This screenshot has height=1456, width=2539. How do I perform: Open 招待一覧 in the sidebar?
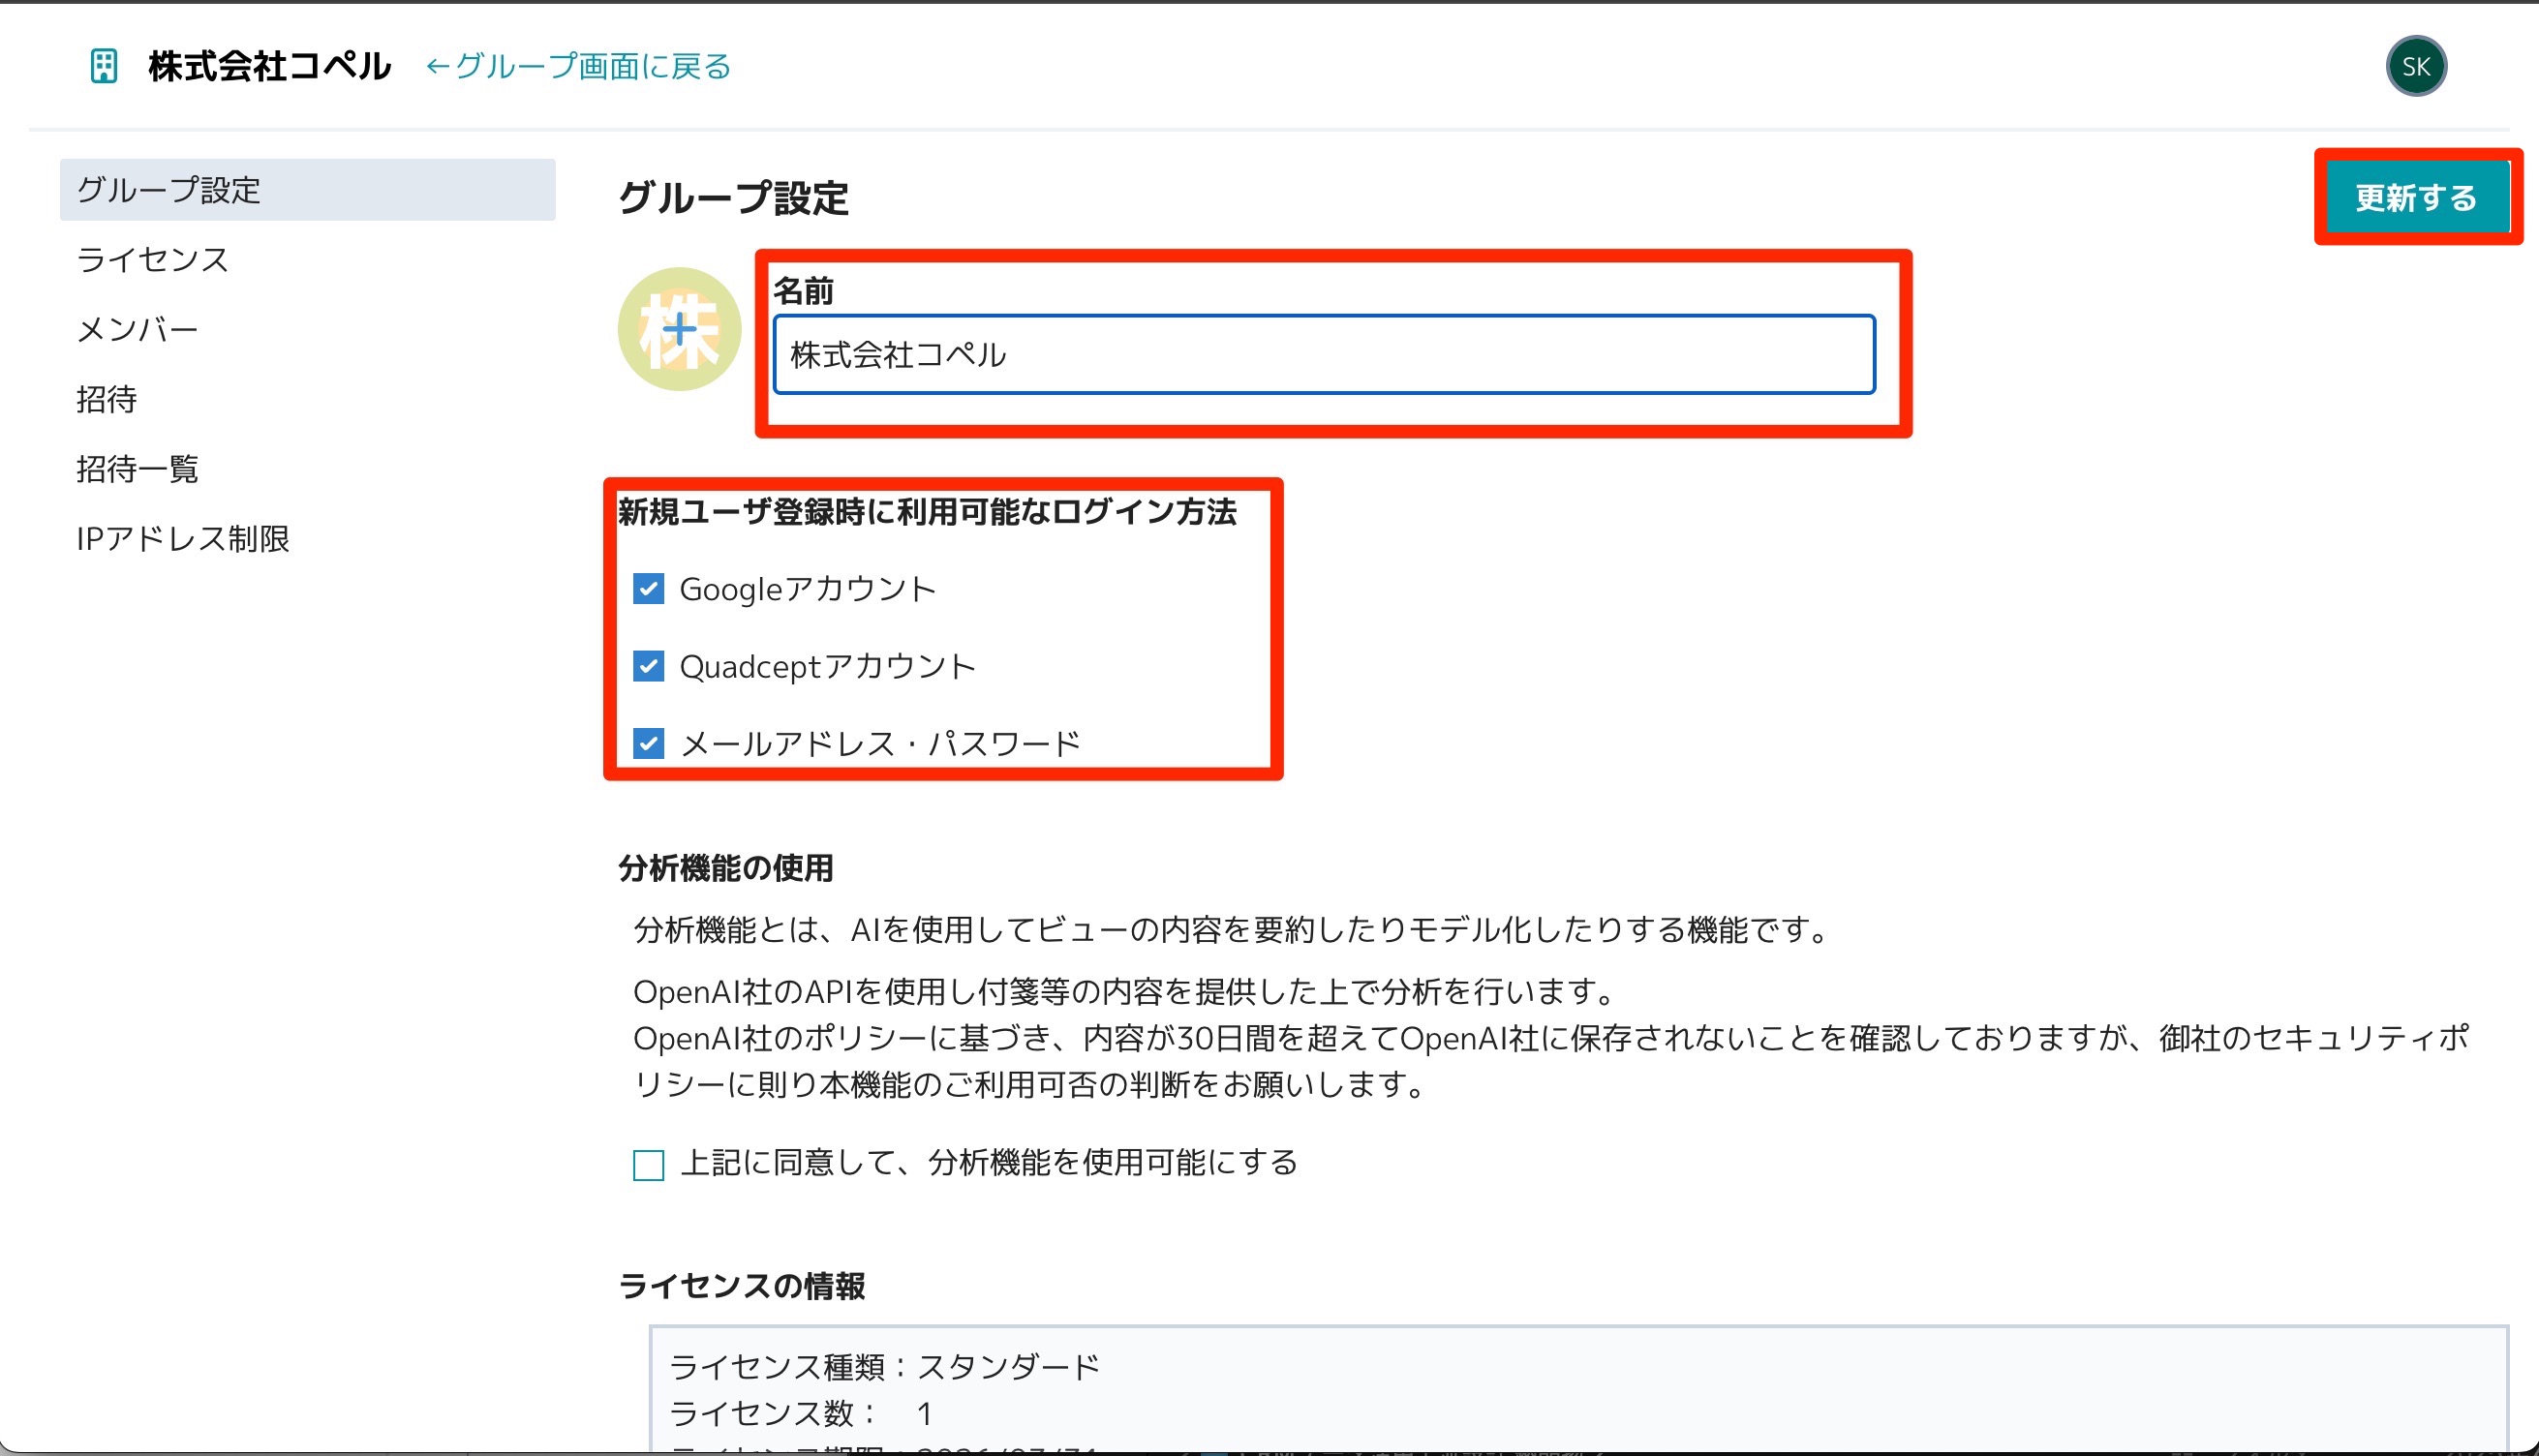pos(137,468)
